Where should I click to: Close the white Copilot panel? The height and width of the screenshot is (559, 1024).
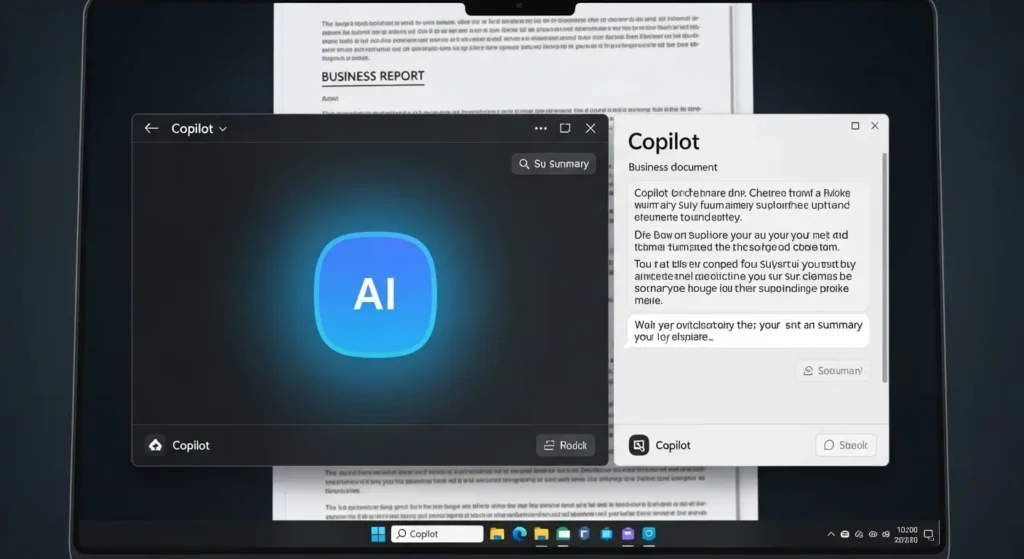pyautogui.click(x=875, y=126)
